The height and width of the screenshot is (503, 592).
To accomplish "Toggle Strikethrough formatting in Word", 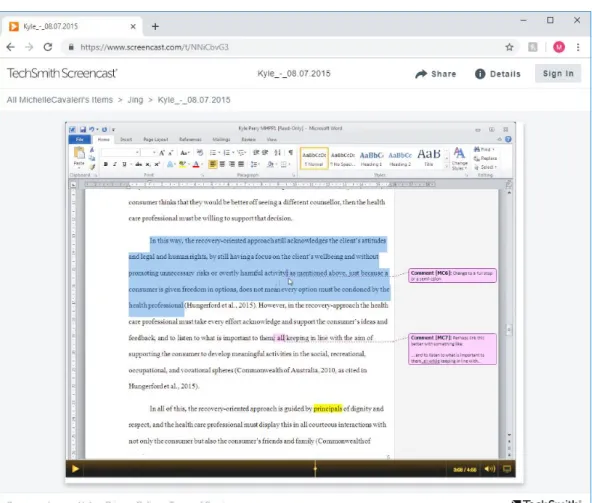I will [139, 164].
